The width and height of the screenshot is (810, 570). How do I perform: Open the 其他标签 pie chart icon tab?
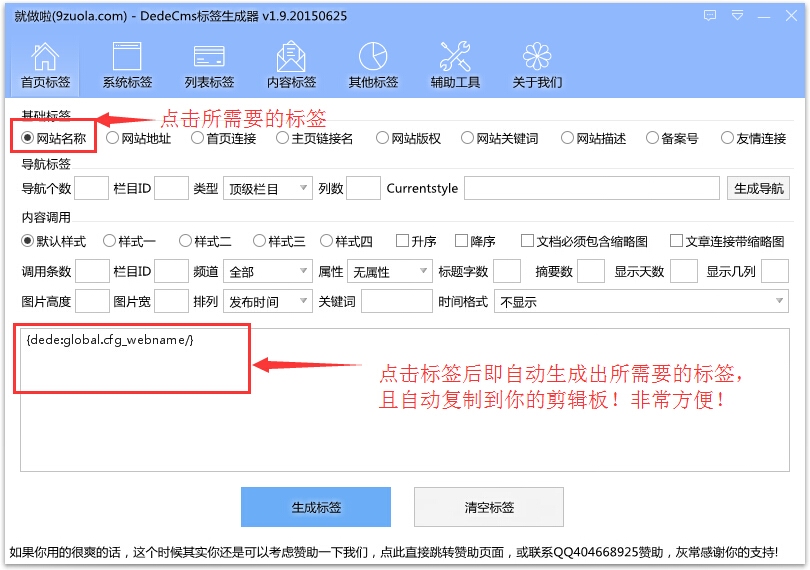tap(373, 66)
